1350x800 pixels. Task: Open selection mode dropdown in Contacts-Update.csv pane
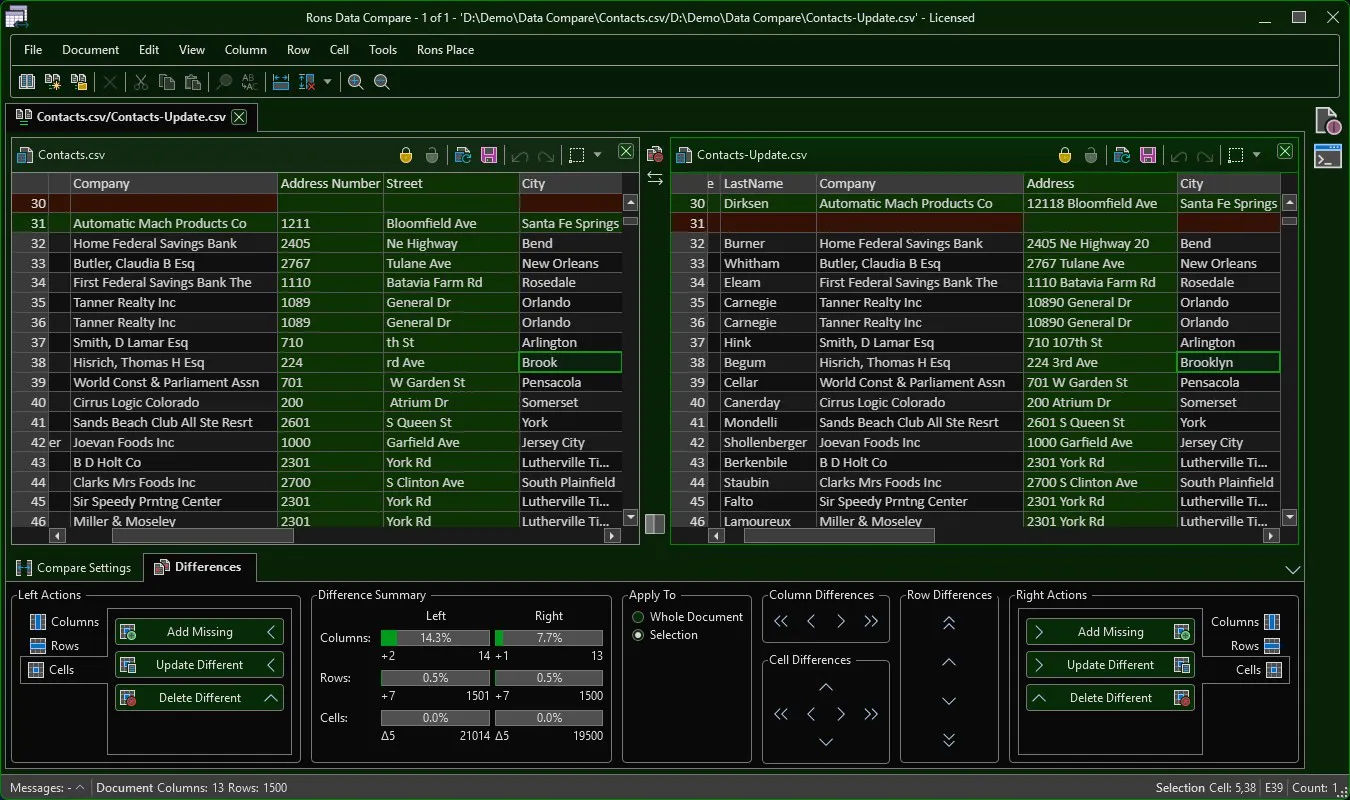tap(1257, 155)
